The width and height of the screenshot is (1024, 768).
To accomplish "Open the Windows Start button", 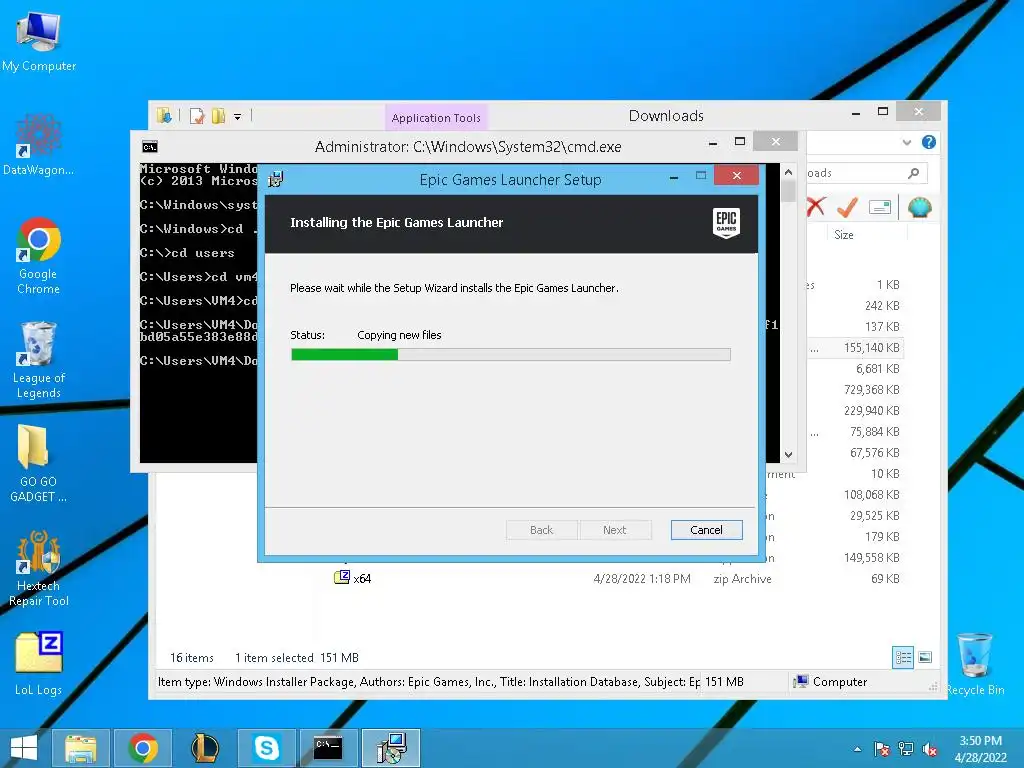I will click(x=24, y=748).
